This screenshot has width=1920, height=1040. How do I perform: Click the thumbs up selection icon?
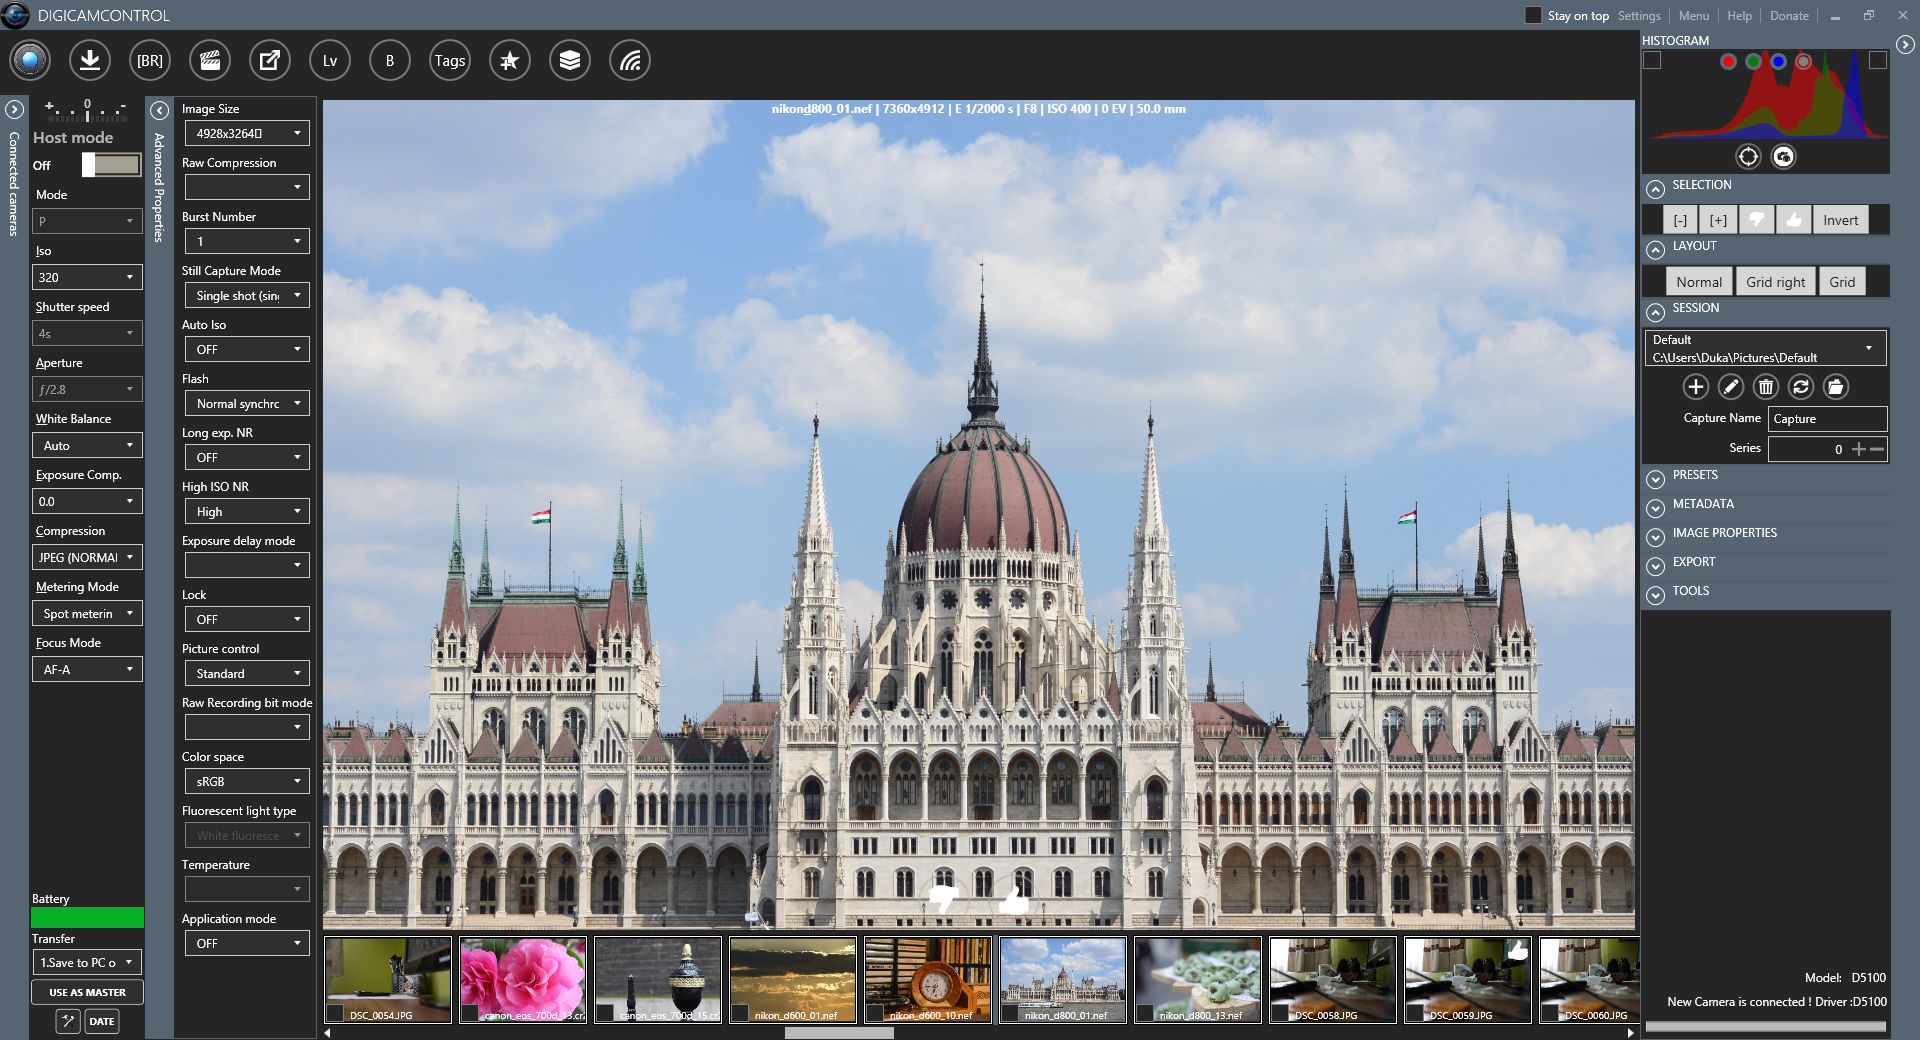pyautogui.click(x=1794, y=220)
